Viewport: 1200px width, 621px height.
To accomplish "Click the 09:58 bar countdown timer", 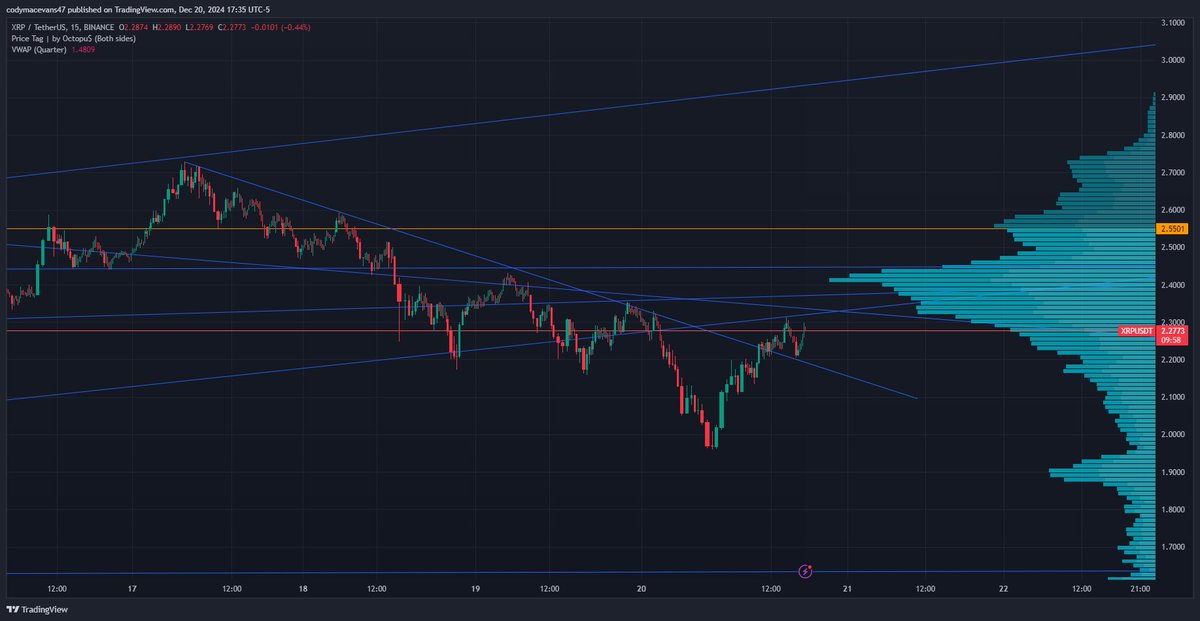I will [x=1169, y=340].
